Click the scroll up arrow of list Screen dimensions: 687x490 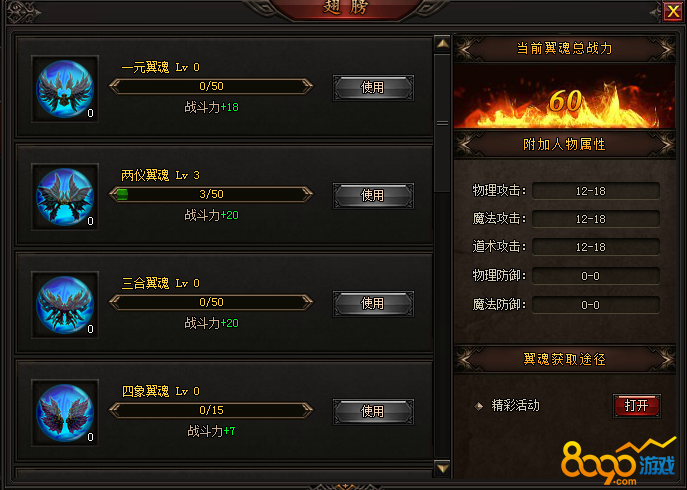(x=443, y=44)
